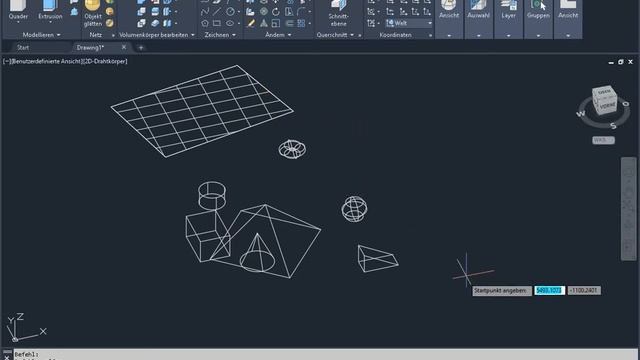The height and width of the screenshot is (360, 640).
Task: Open the Koordinaten panel dialog launcher
Action: point(430,36)
